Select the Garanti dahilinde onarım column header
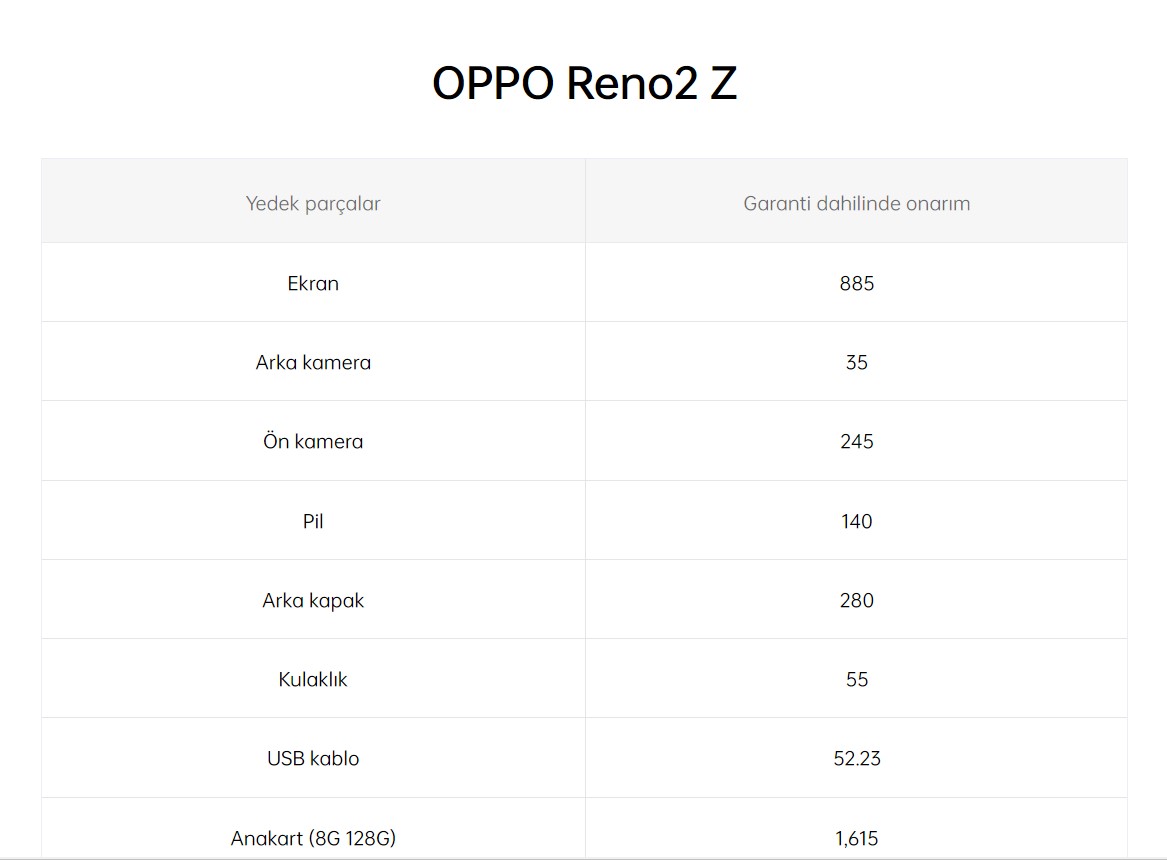Viewport: 1167px width, 860px height. (857, 203)
